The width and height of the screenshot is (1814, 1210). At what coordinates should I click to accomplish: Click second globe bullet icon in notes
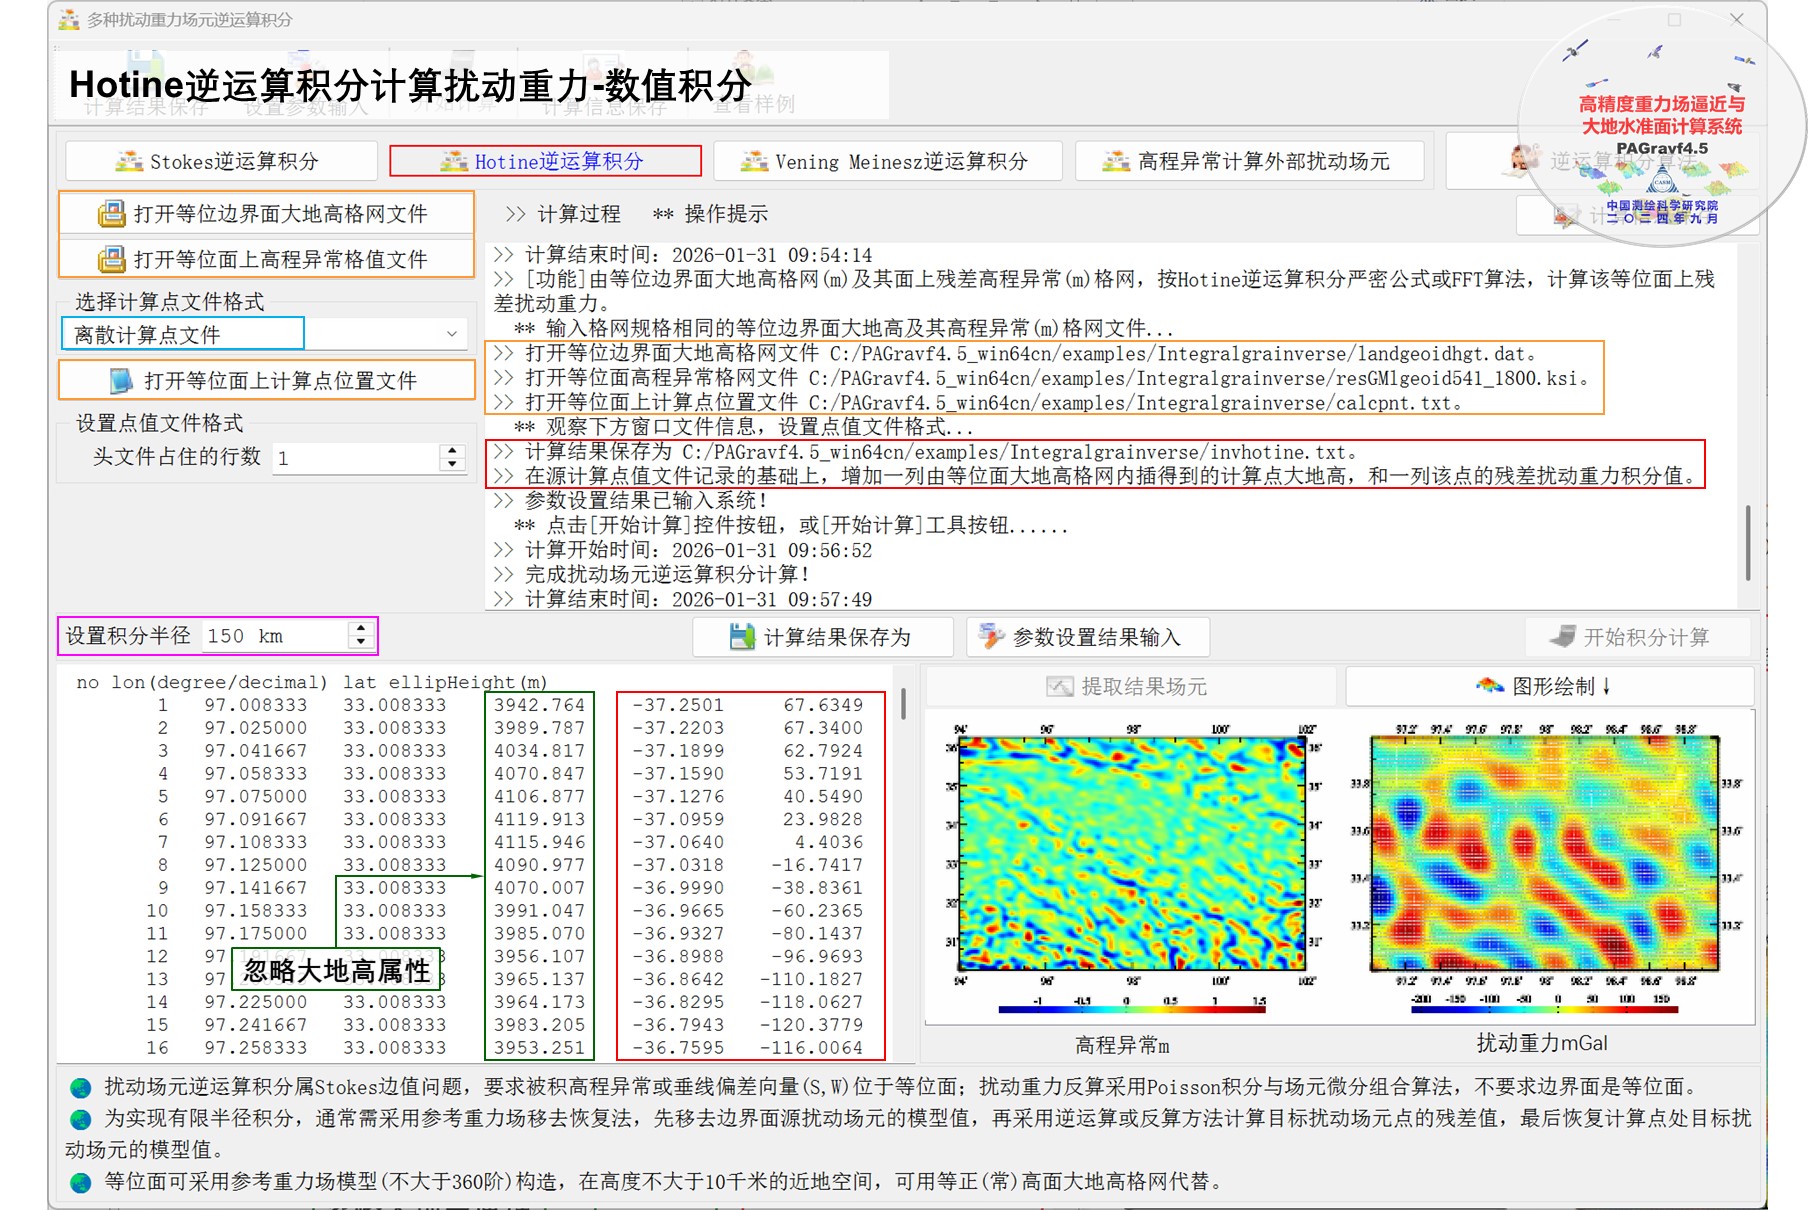click(81, 1119)
